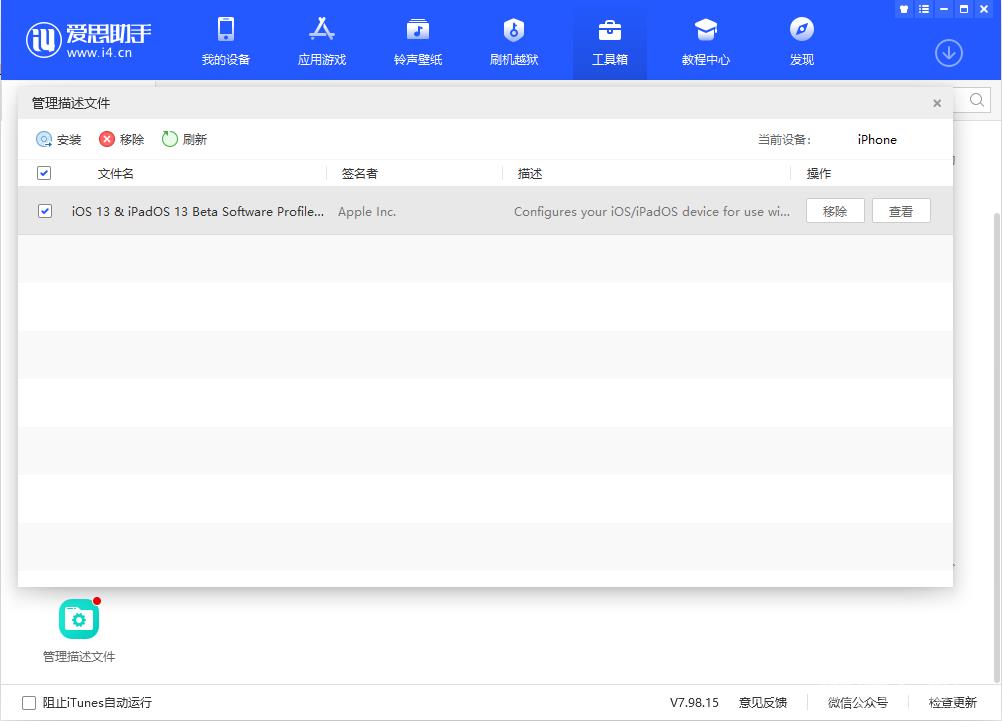Close the 管理描述文件 dialog
The height and width of the screenshot is (721, 1002).
point(937,103)
